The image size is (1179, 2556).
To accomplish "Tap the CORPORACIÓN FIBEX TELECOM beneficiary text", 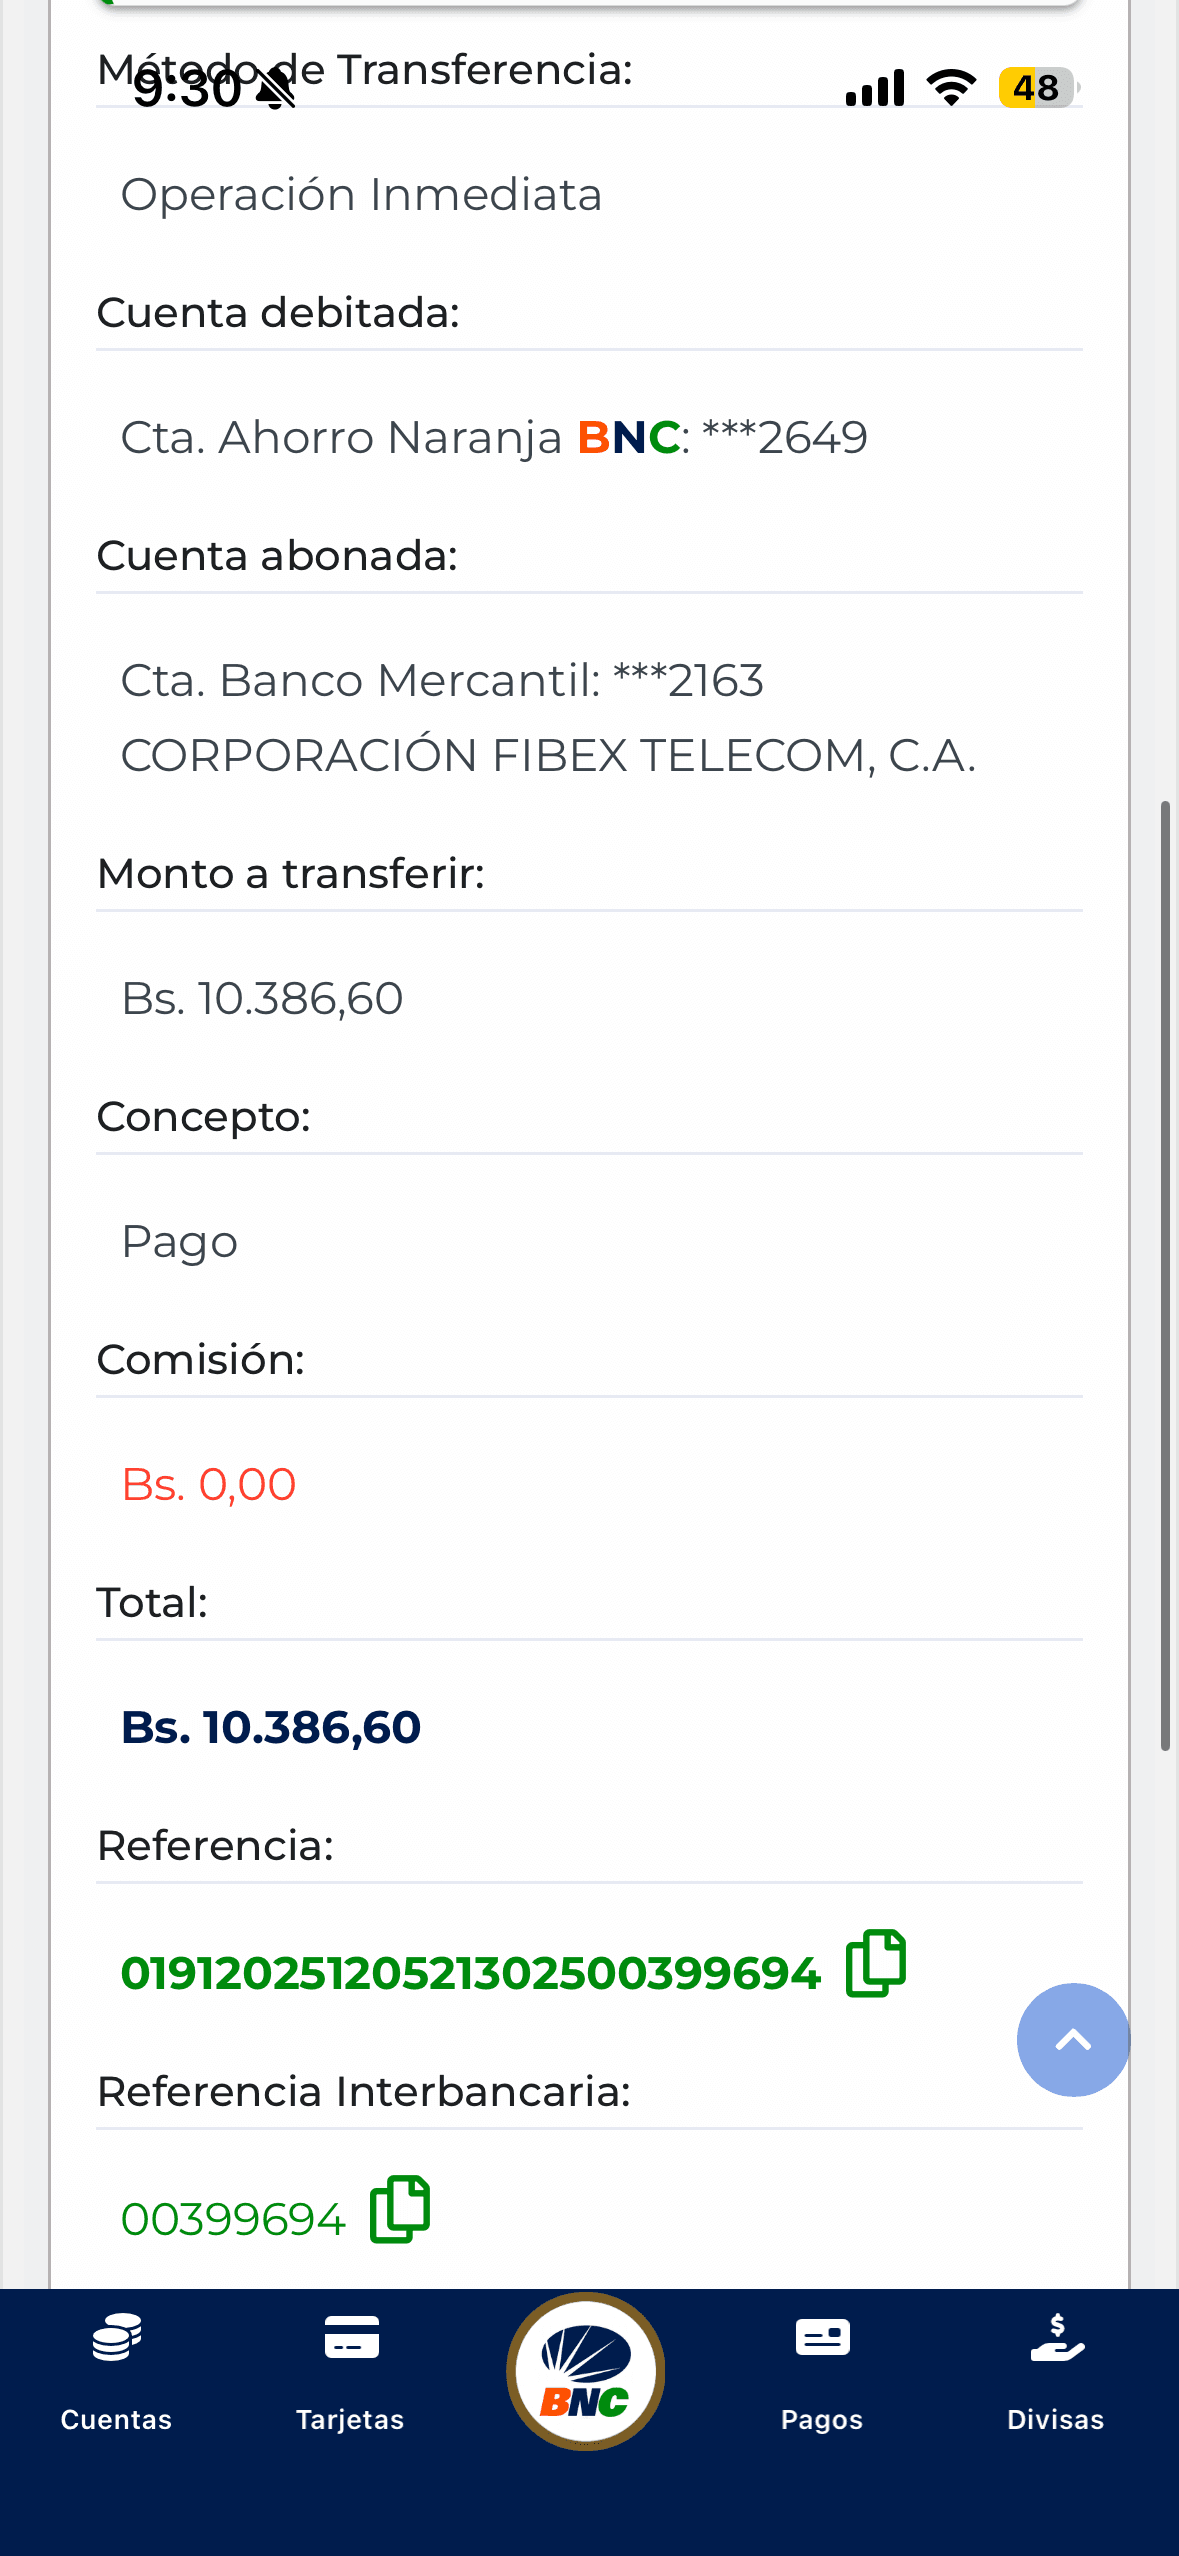I will (548, 756).
